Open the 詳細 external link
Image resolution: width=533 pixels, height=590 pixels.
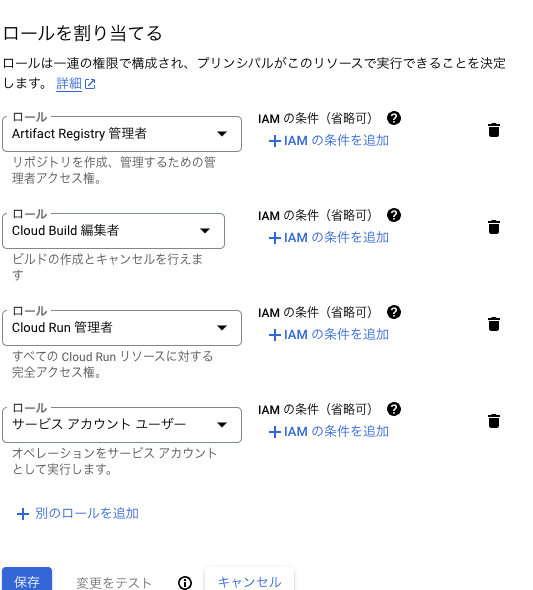point(76,84)
